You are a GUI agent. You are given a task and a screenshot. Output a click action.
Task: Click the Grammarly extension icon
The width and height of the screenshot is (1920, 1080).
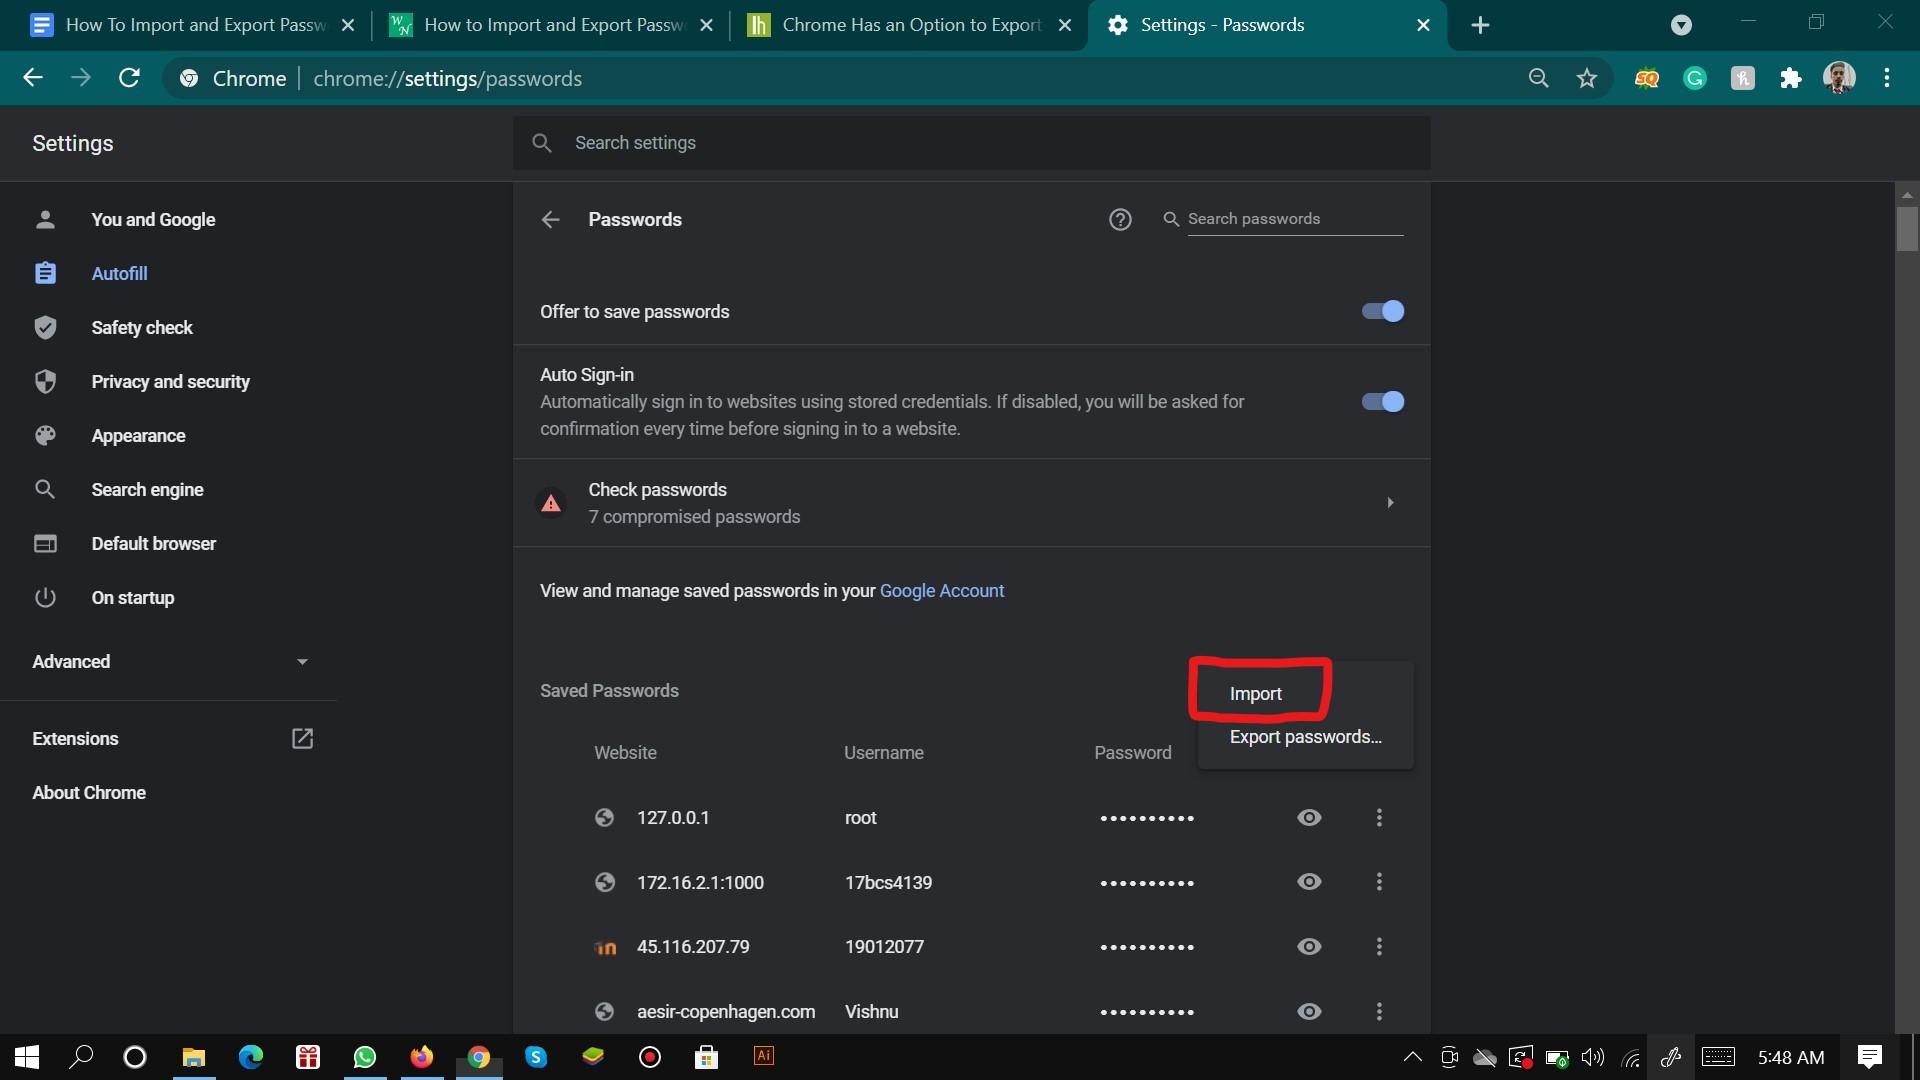pyautogui.click(x=1695, y=78)
